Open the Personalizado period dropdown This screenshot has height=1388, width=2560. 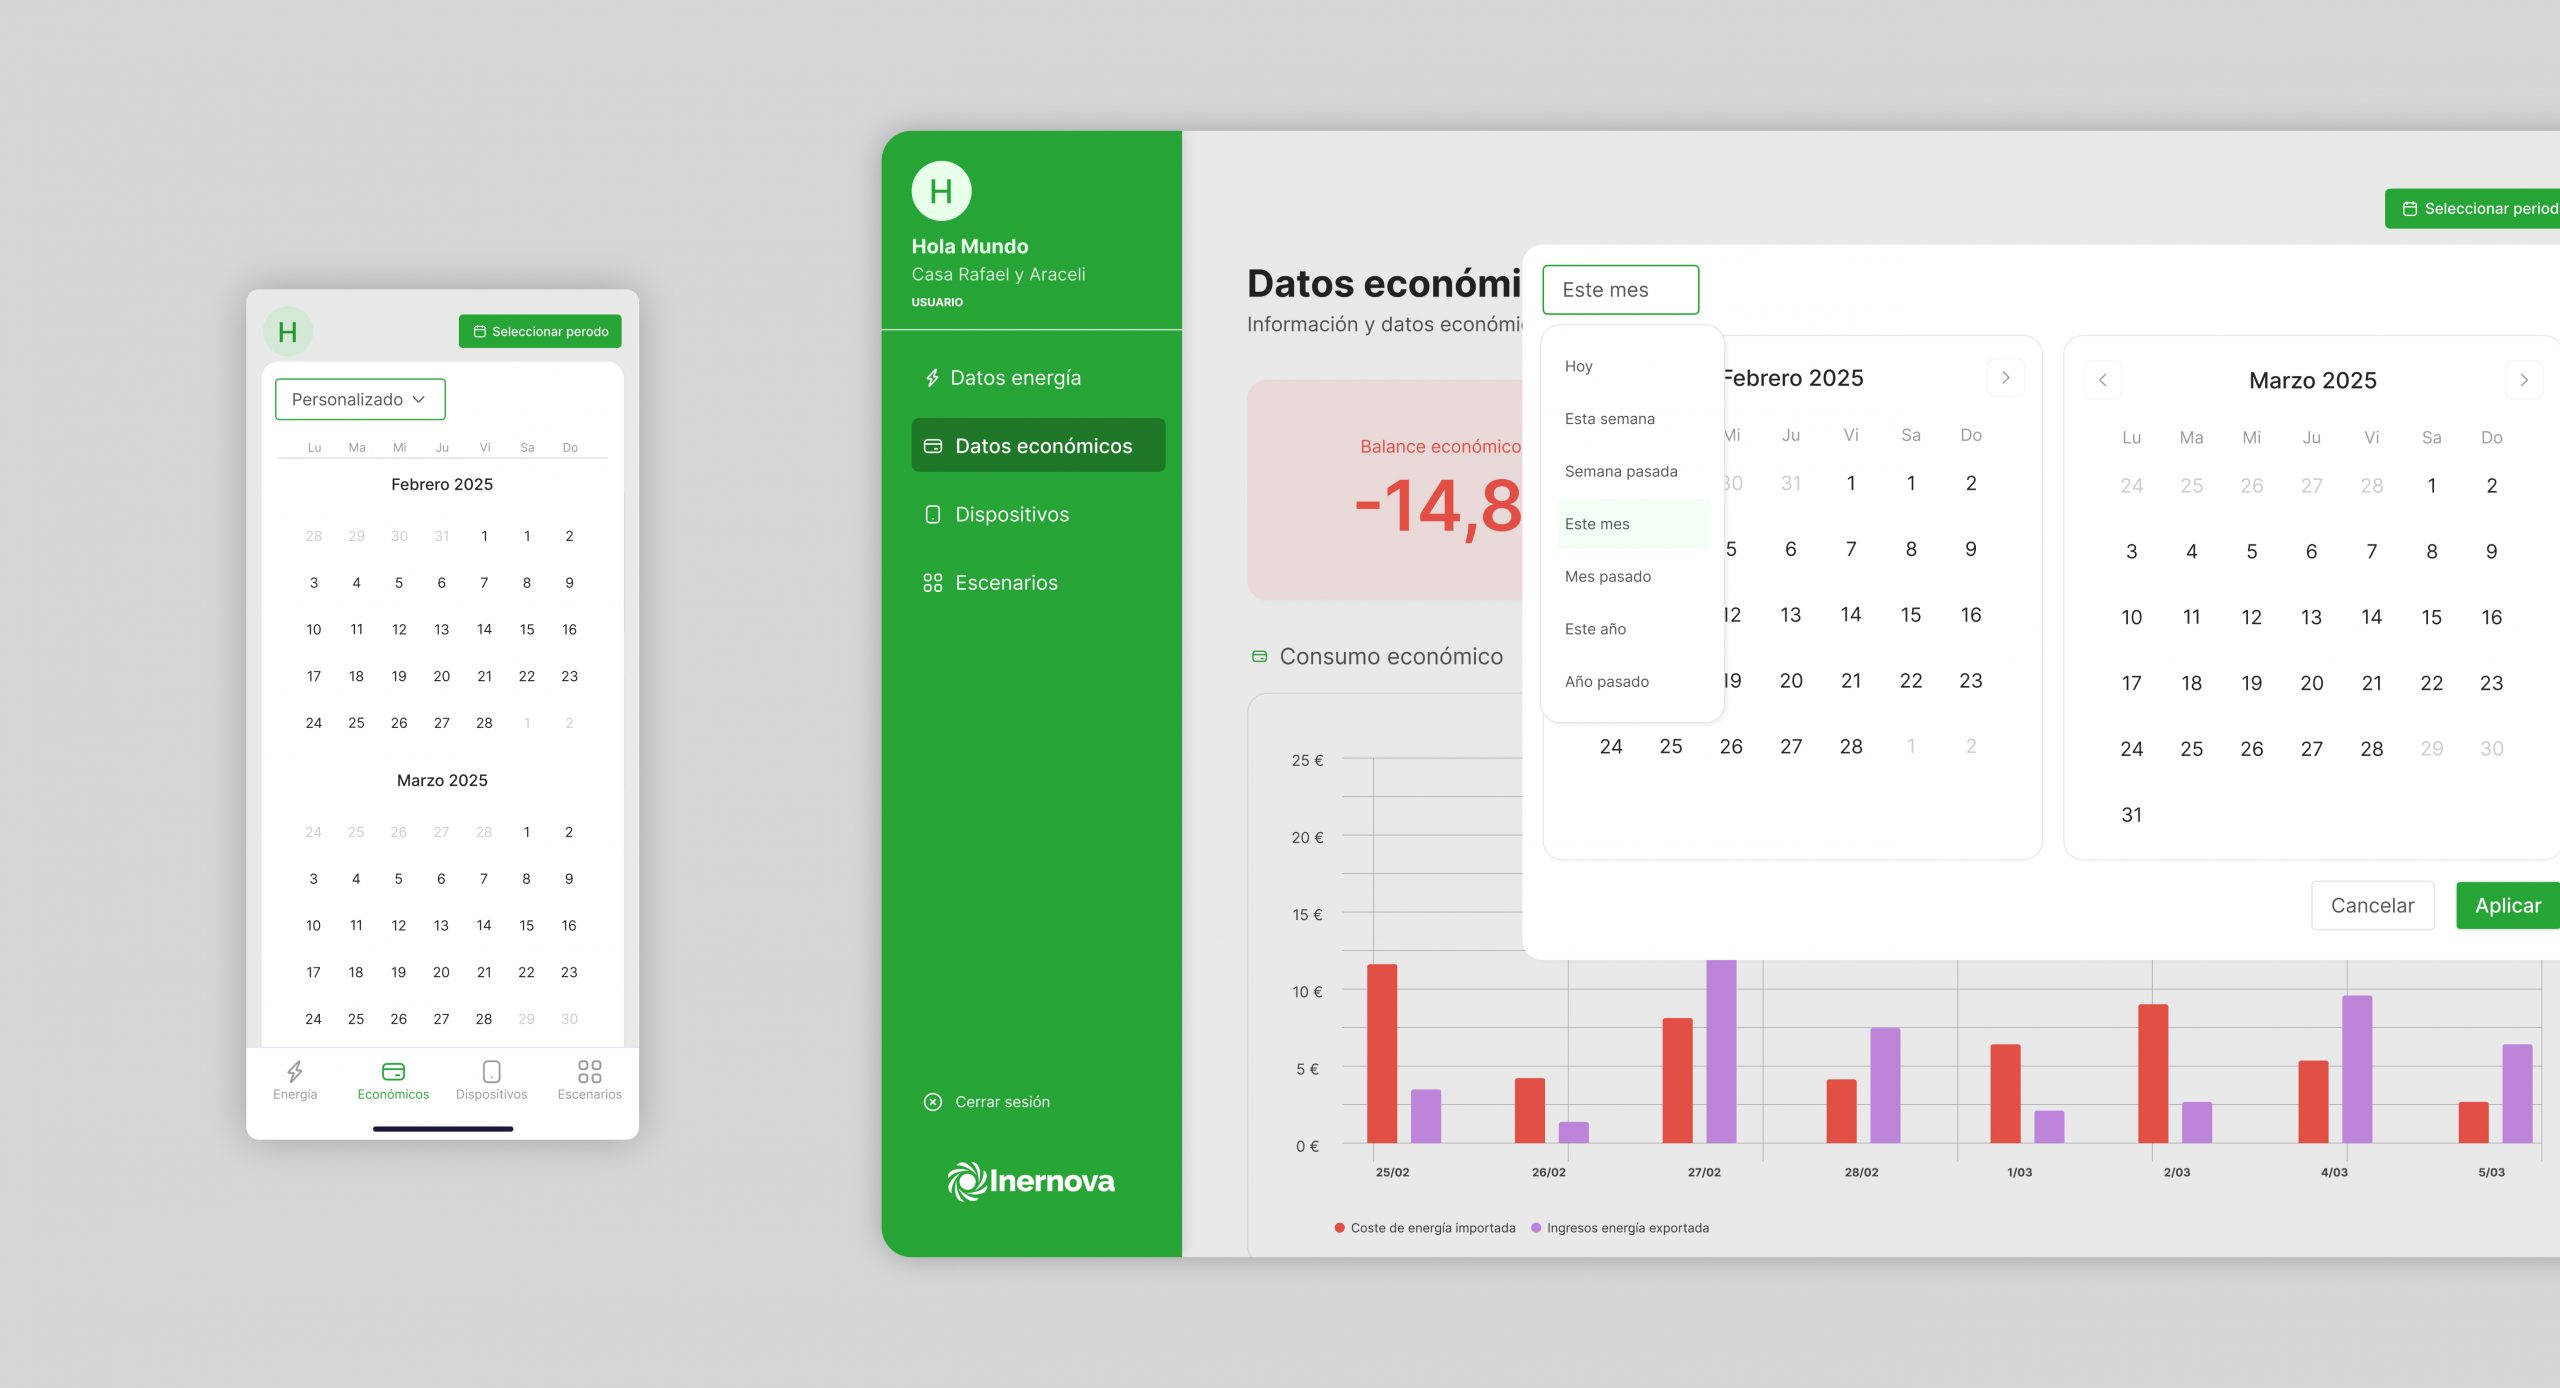tap(360, 399)
